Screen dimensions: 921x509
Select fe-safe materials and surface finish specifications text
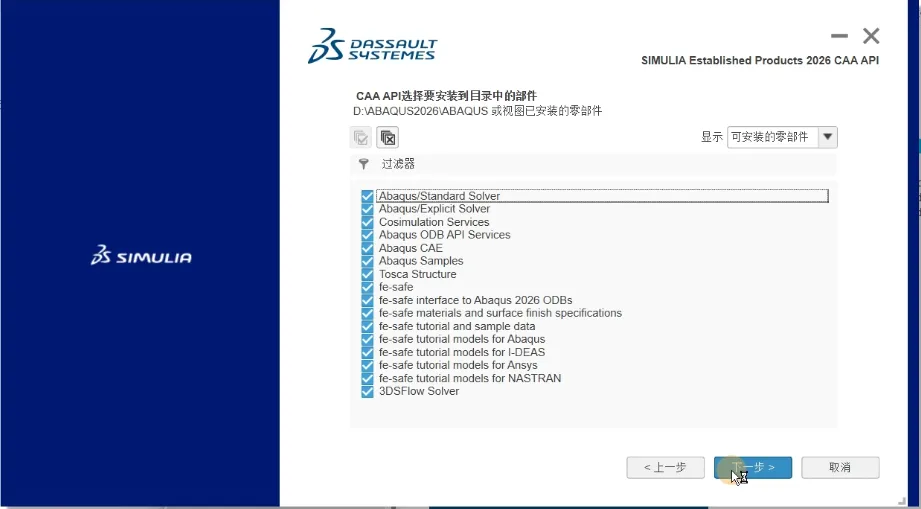pos(500,313)
